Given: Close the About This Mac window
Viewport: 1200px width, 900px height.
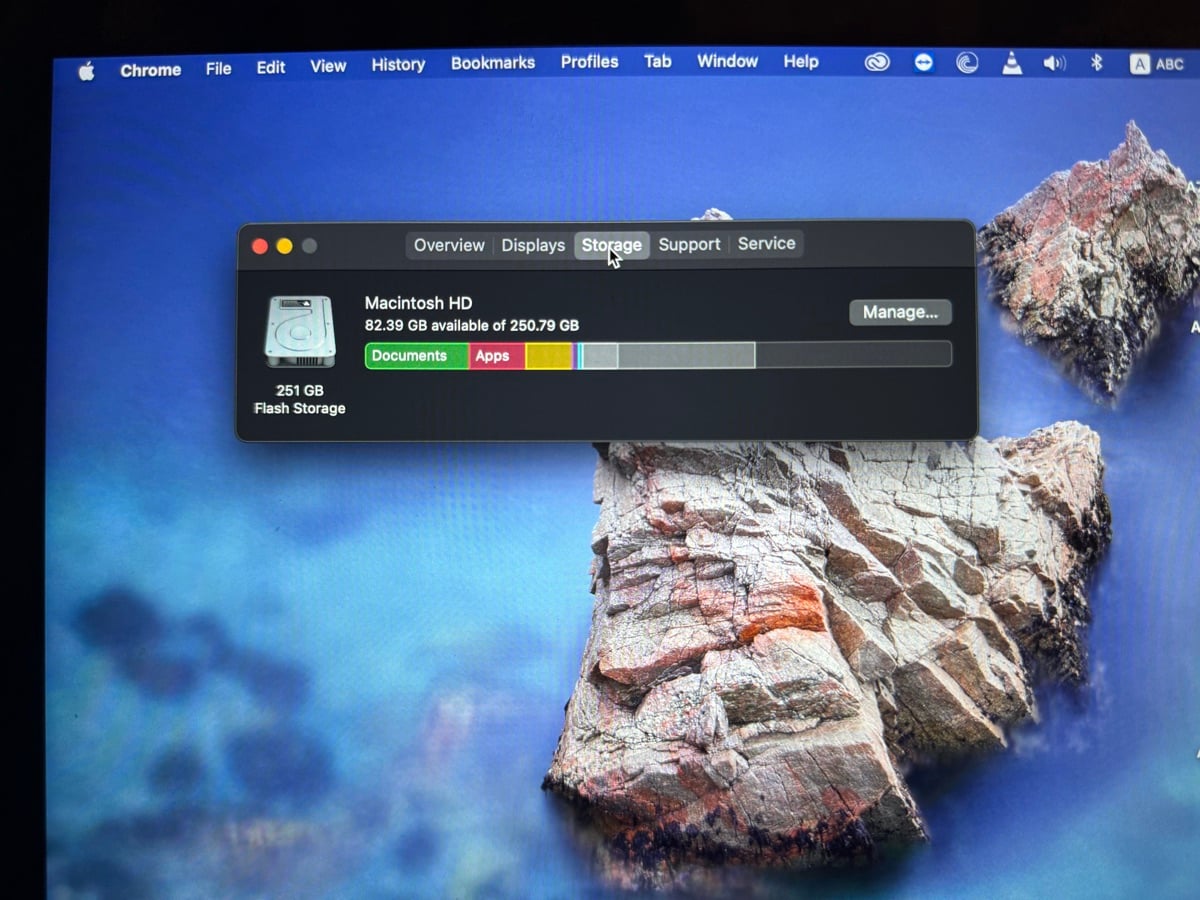Looking at the screenshot, I should click(x=260, y=246).
